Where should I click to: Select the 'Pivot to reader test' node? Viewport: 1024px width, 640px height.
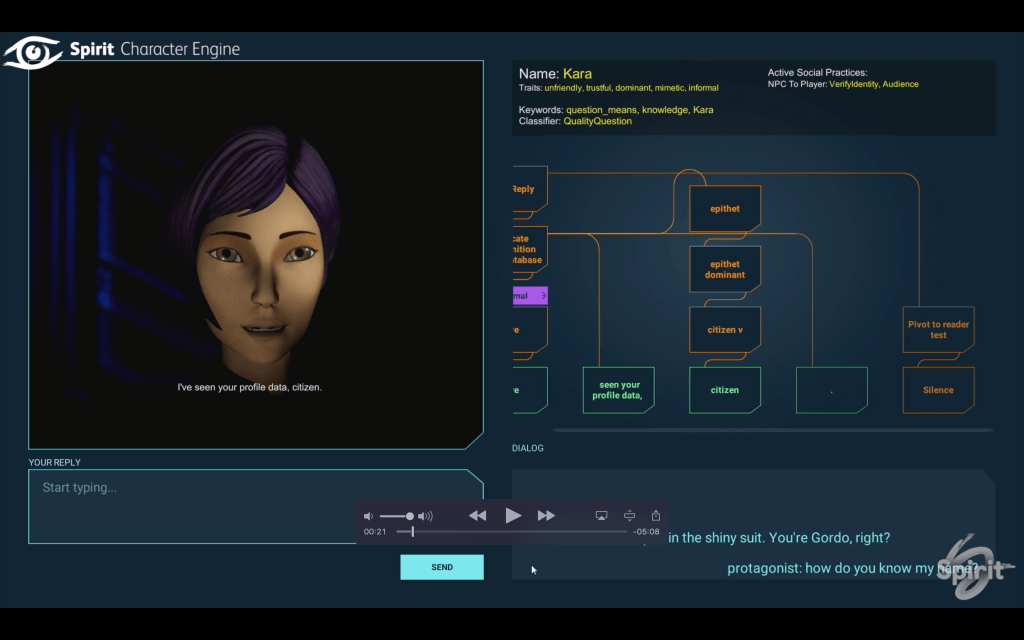[938, 330]
